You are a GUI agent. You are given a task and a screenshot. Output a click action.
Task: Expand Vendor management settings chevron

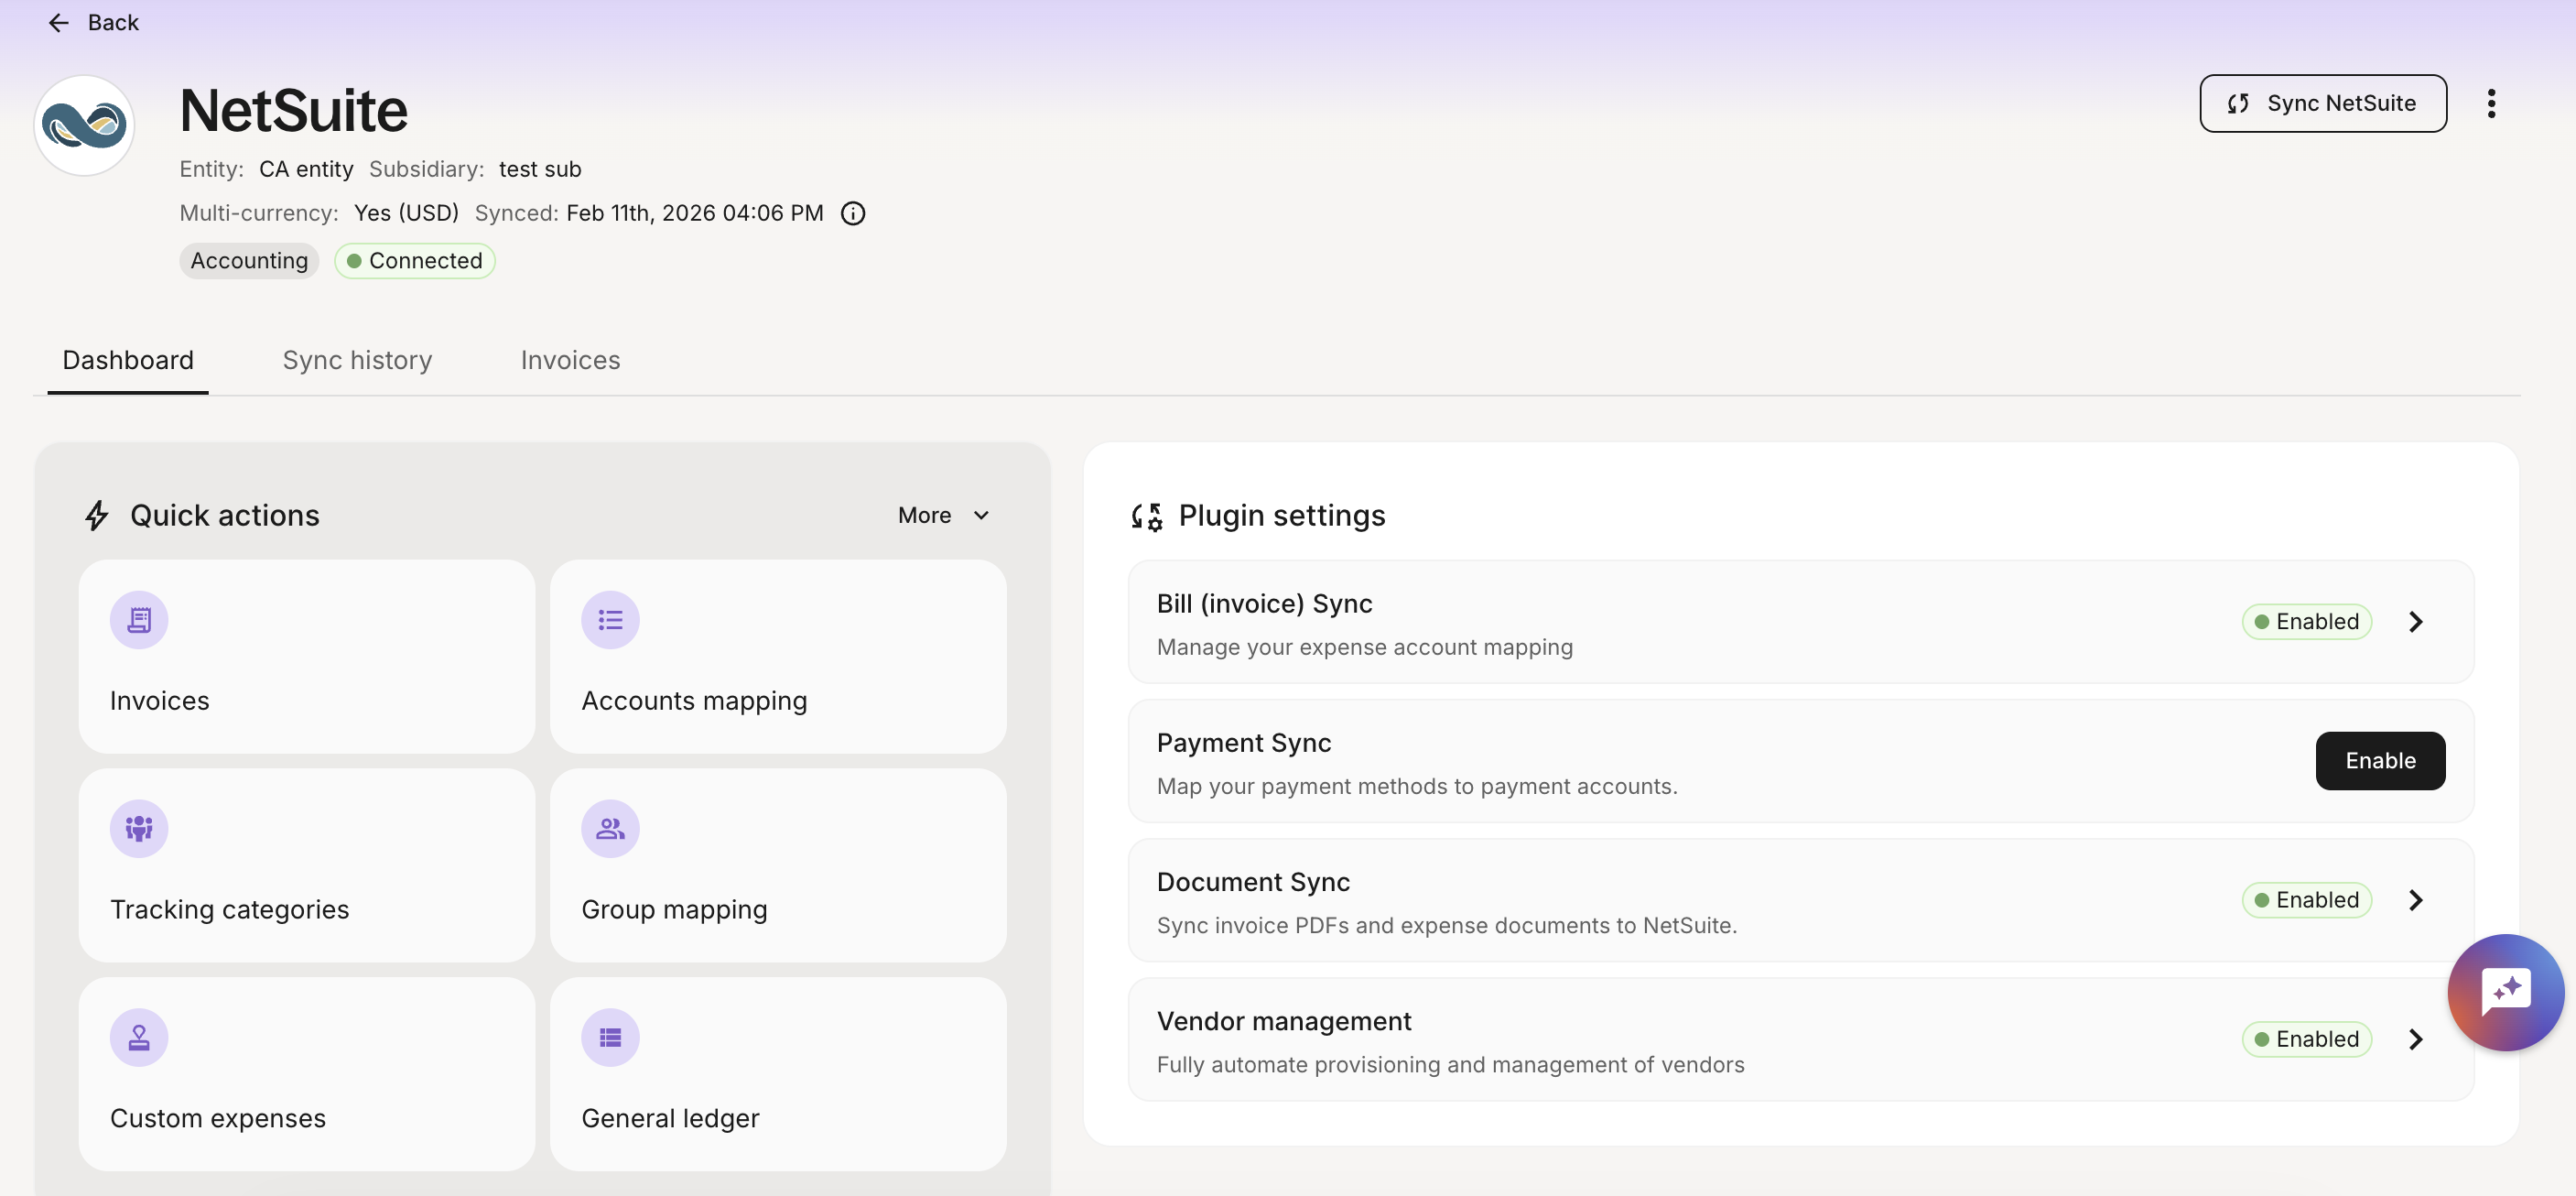point(2415,1039)
